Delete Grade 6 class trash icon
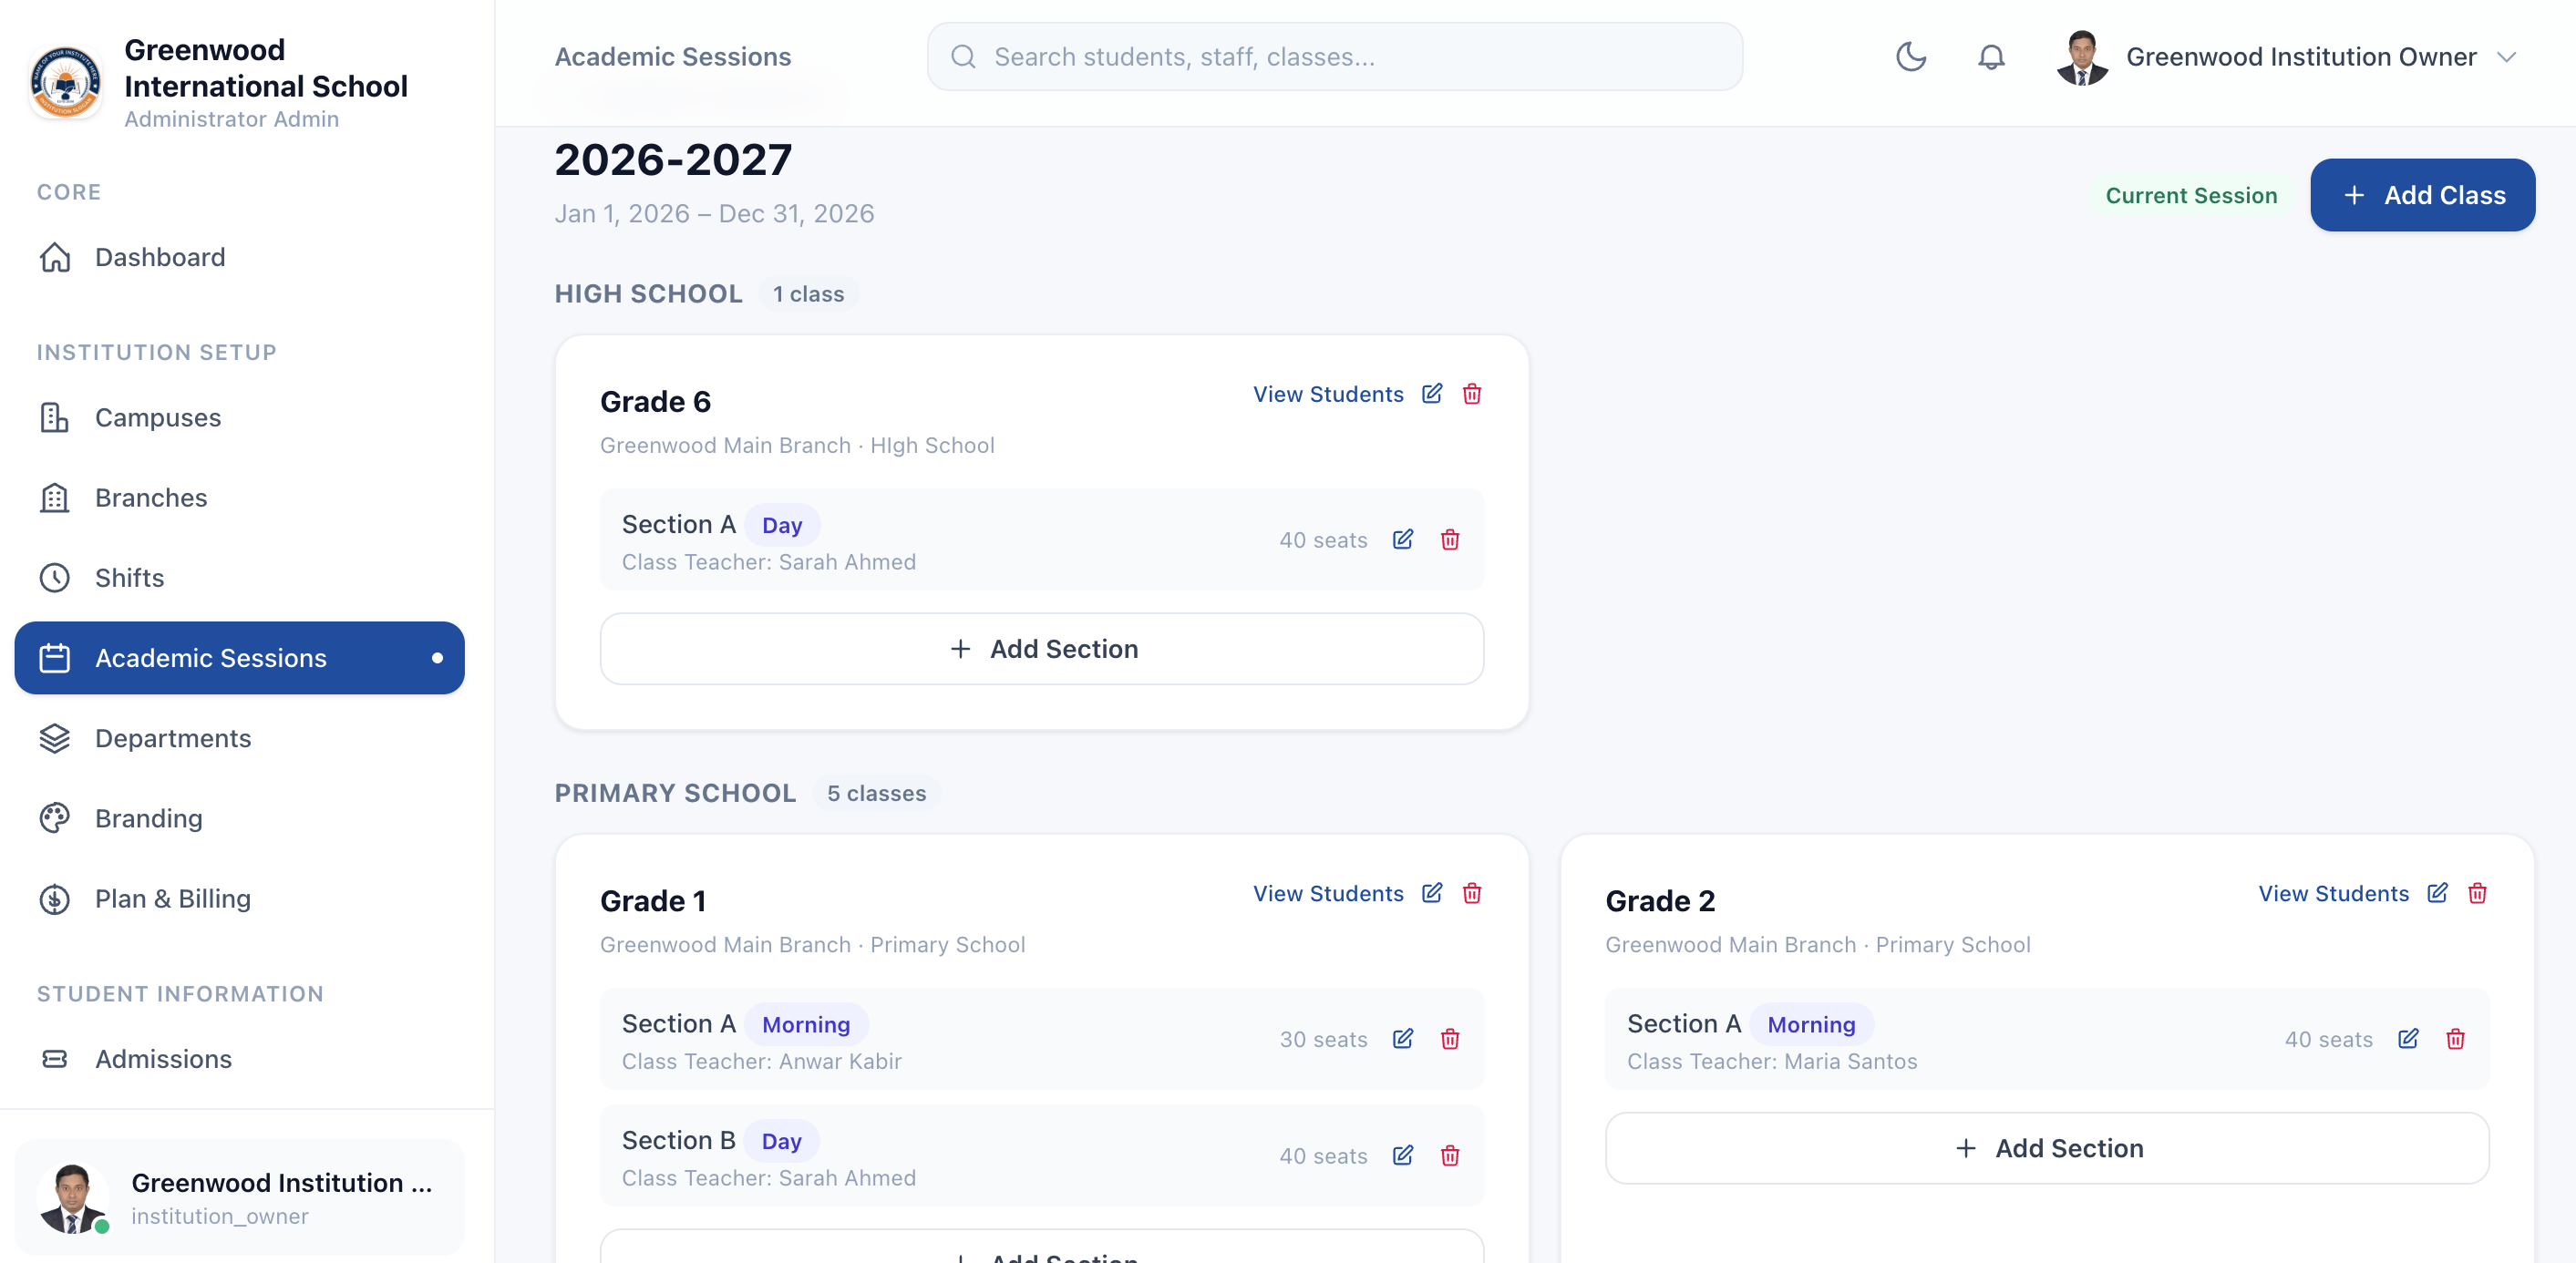 point(1472,393)
